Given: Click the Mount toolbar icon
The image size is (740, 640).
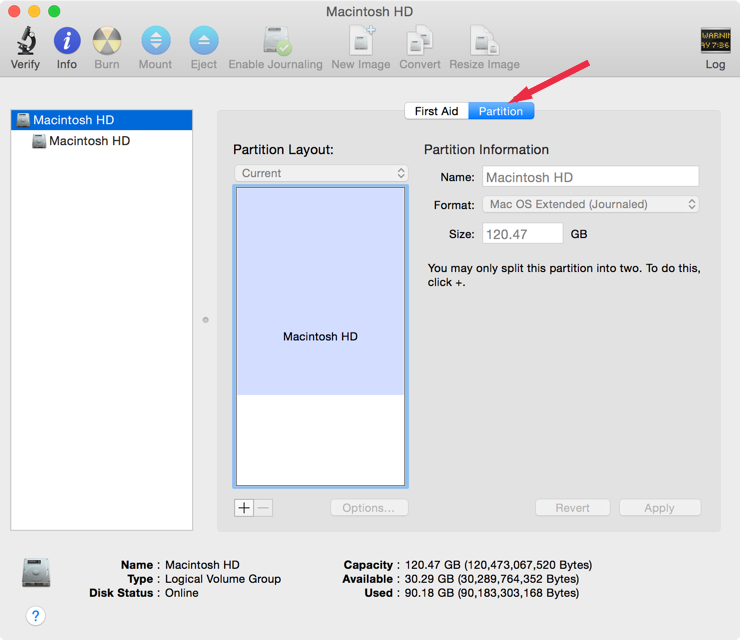Looking at the screenshot, I should point(156,41).
